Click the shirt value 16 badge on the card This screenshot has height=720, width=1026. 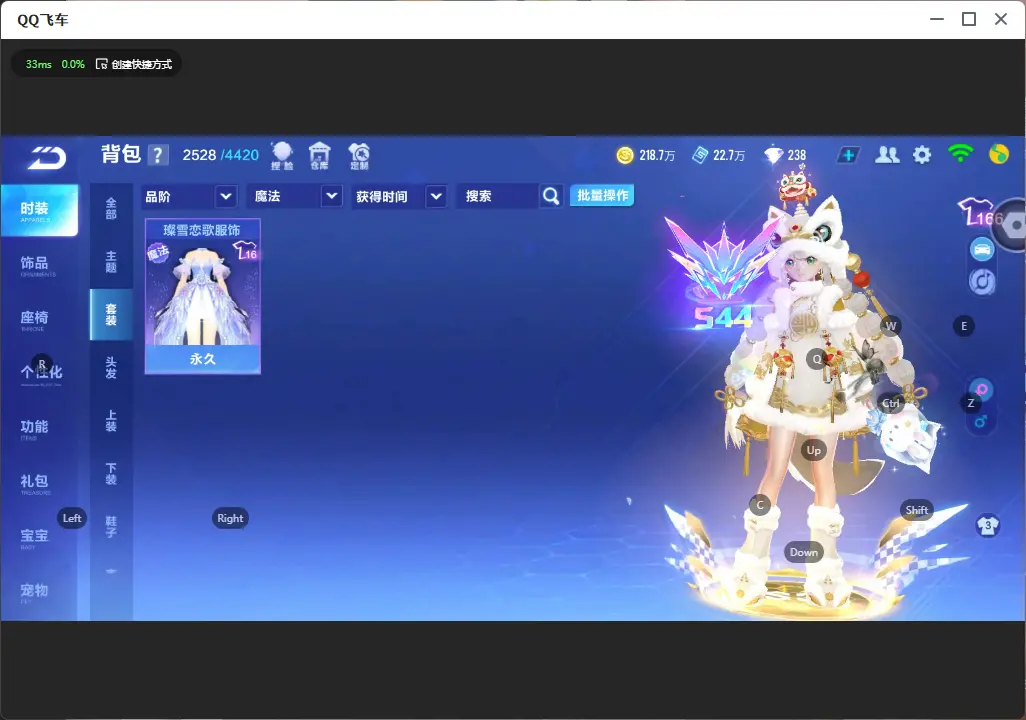(245, 250)
